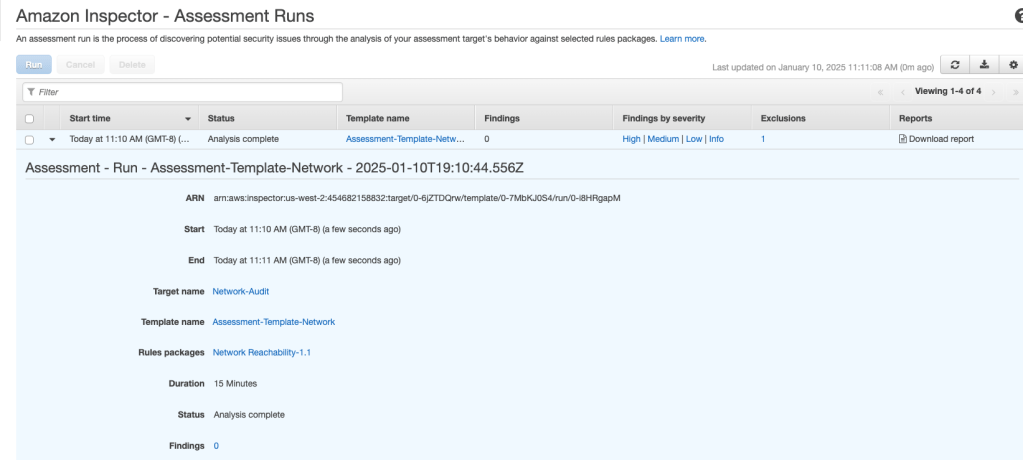Click the refresh icon button
Screen dimensions: 1023x460
[x=955, y=66]
